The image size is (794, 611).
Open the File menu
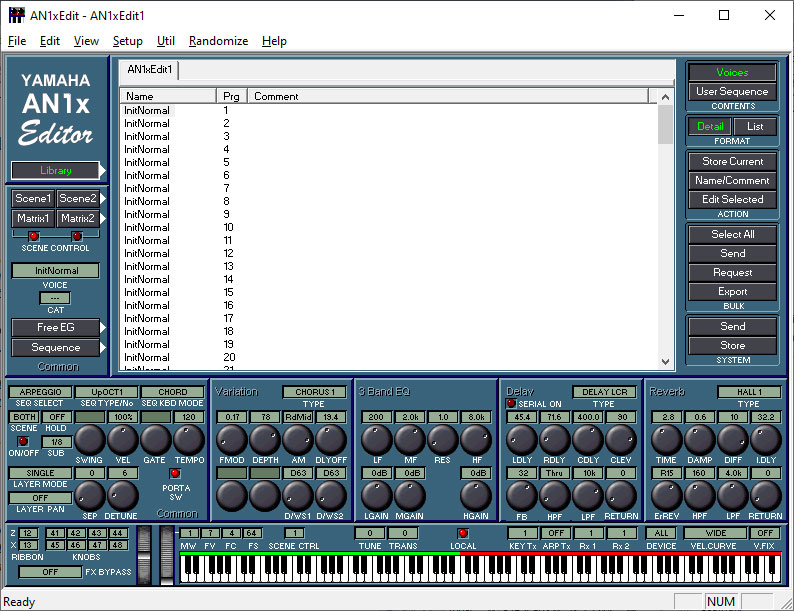tap(17, 41)
